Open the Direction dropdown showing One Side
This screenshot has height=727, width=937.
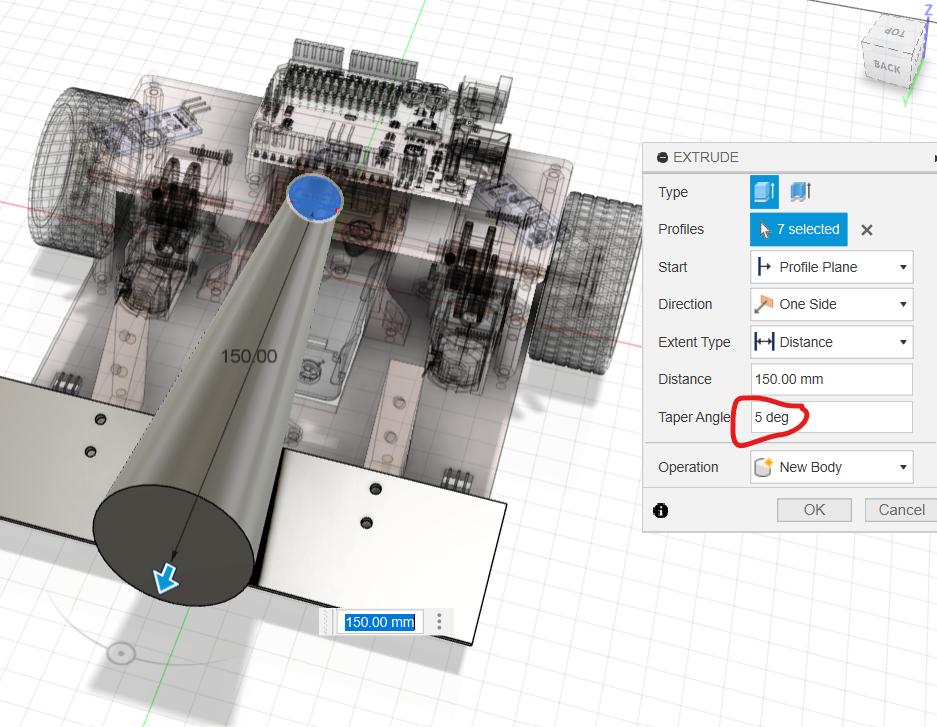pyautogui.click(x=831, y=304)
